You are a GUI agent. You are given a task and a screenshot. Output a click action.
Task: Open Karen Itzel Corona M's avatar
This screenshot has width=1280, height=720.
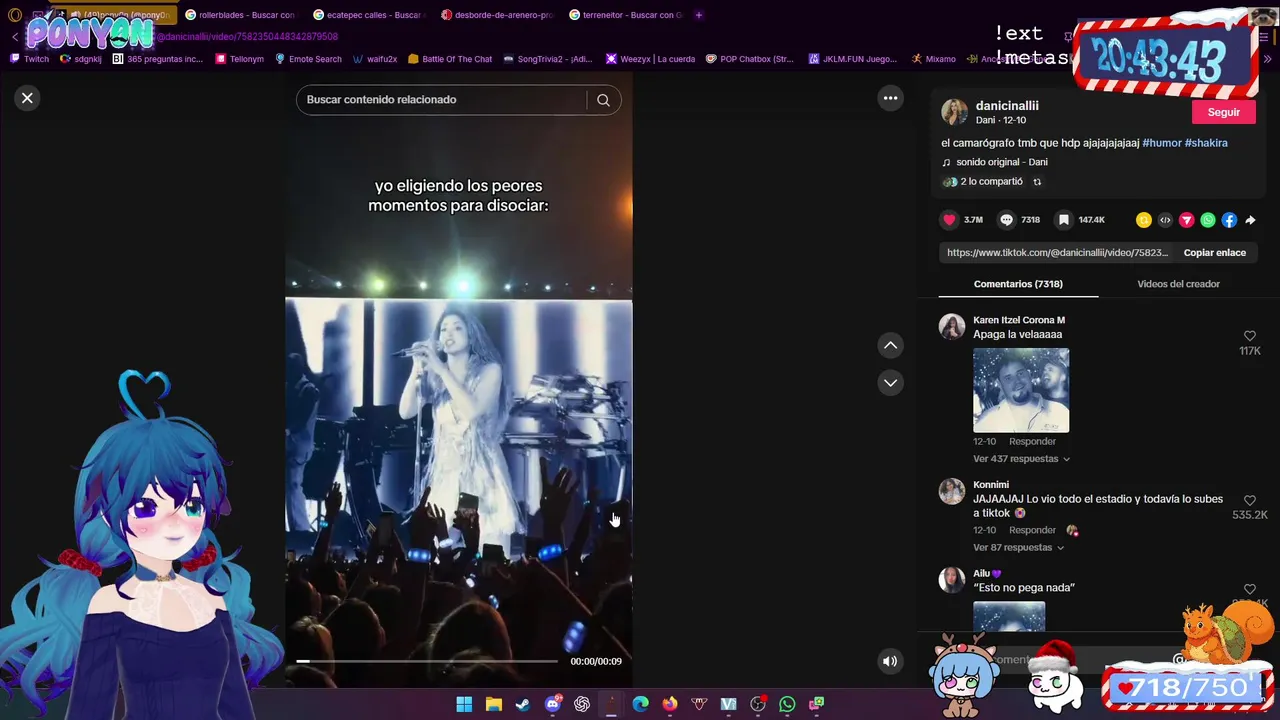tap(952, 327)
